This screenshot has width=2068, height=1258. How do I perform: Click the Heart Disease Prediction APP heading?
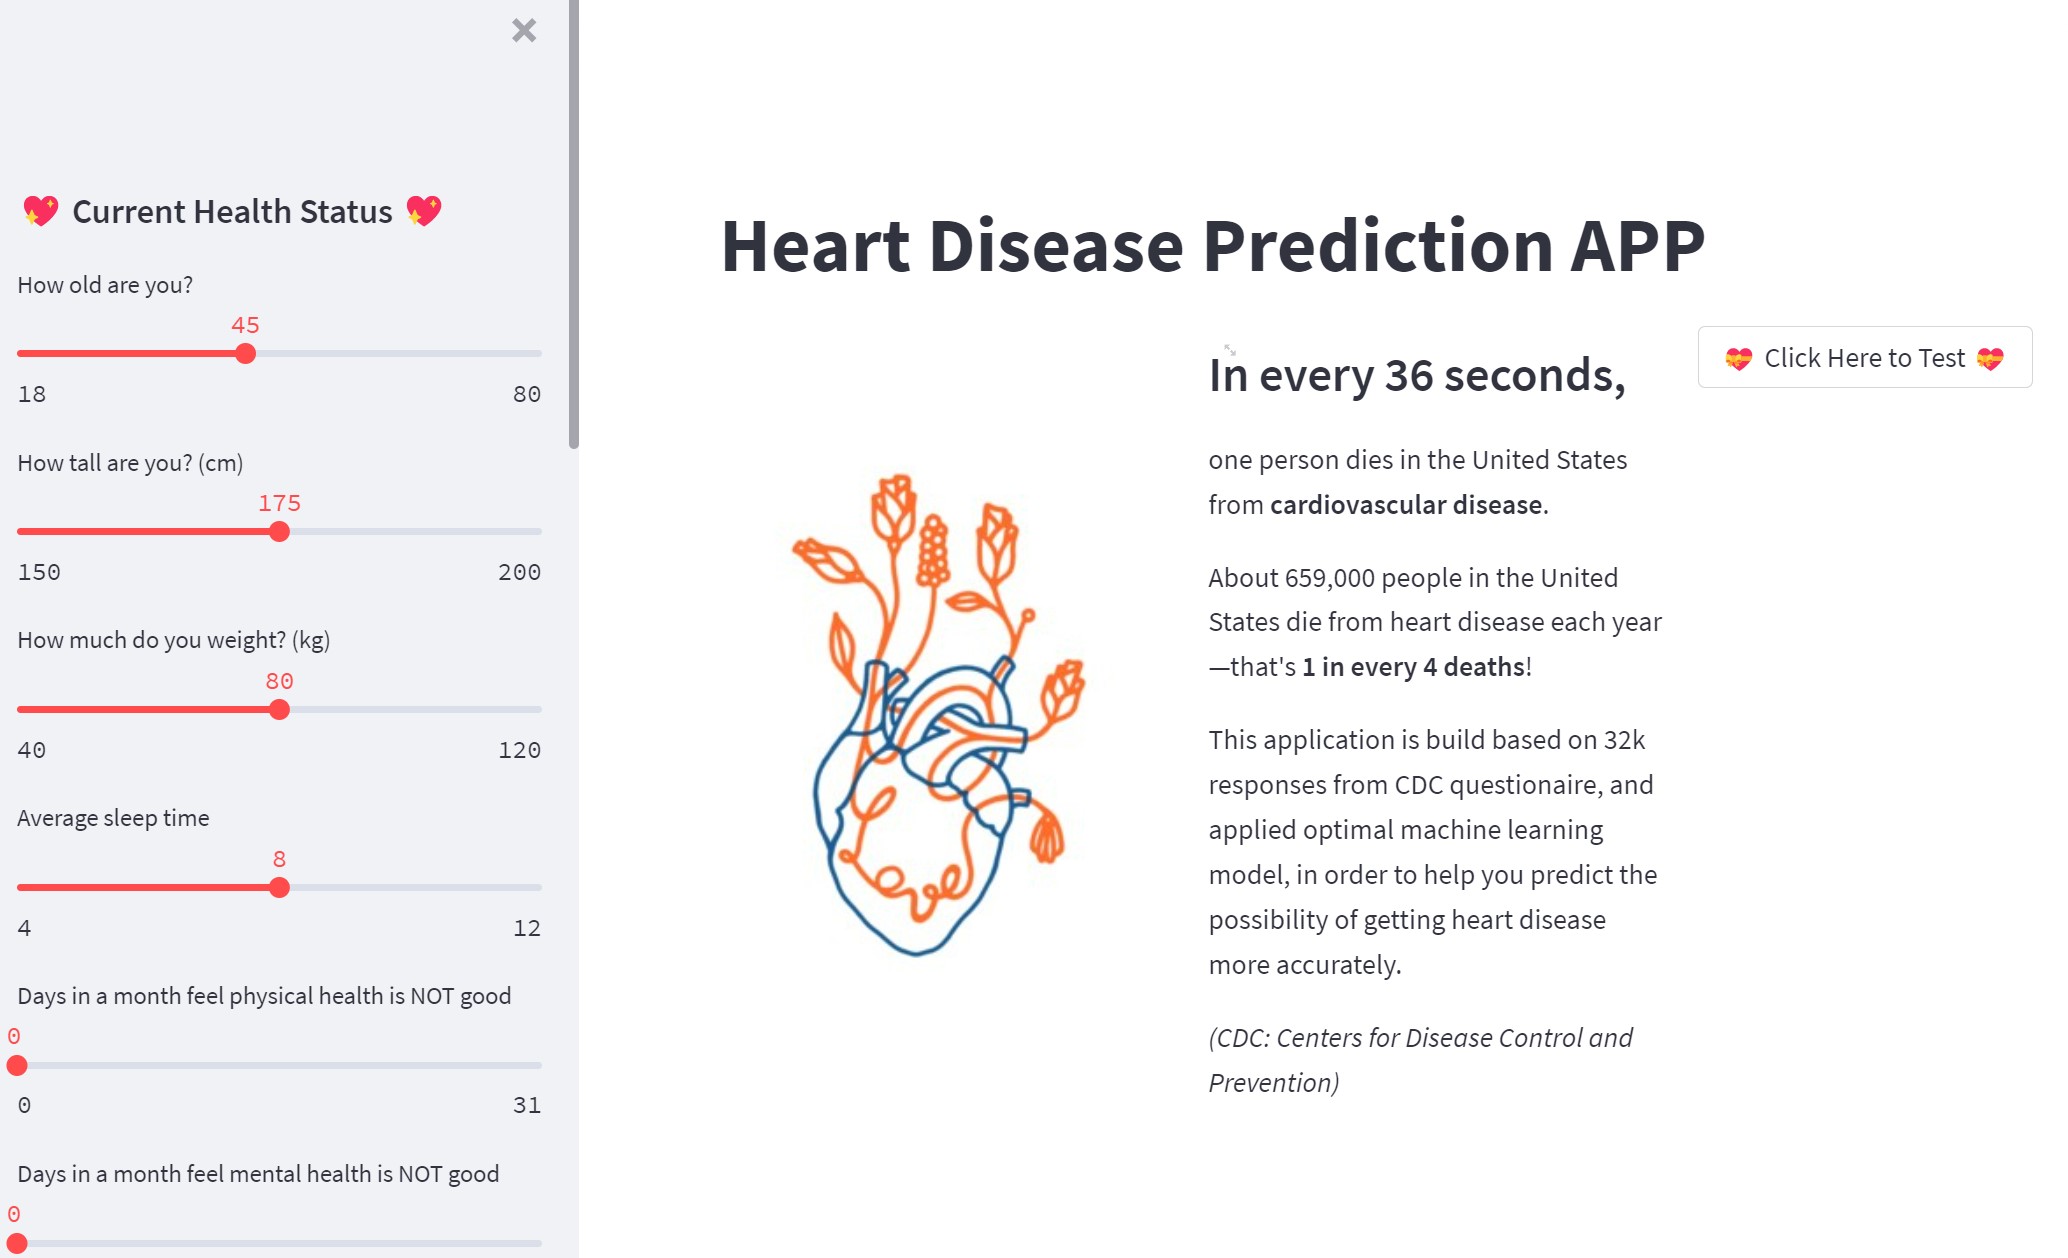(1213, 245)
